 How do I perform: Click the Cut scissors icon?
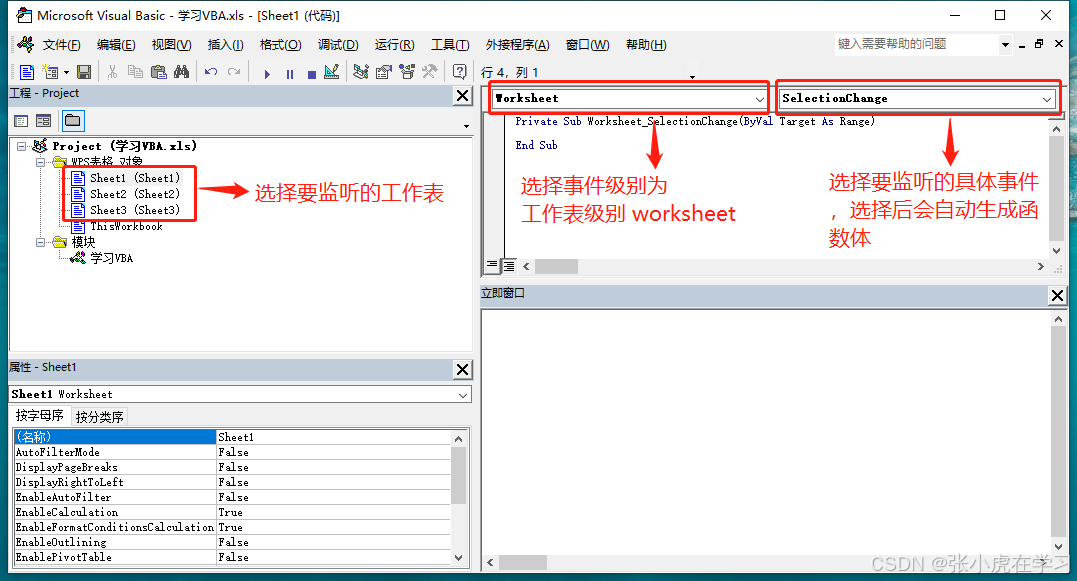point(113,72)
